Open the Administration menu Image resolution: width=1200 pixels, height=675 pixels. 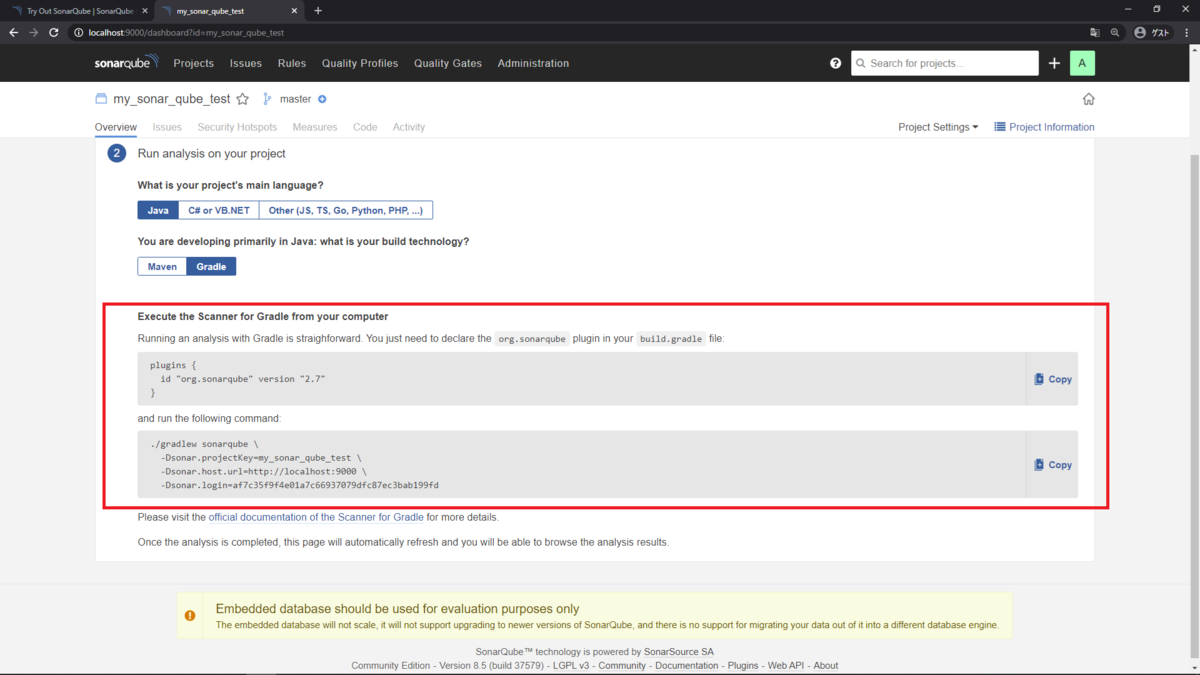[533, 63]
